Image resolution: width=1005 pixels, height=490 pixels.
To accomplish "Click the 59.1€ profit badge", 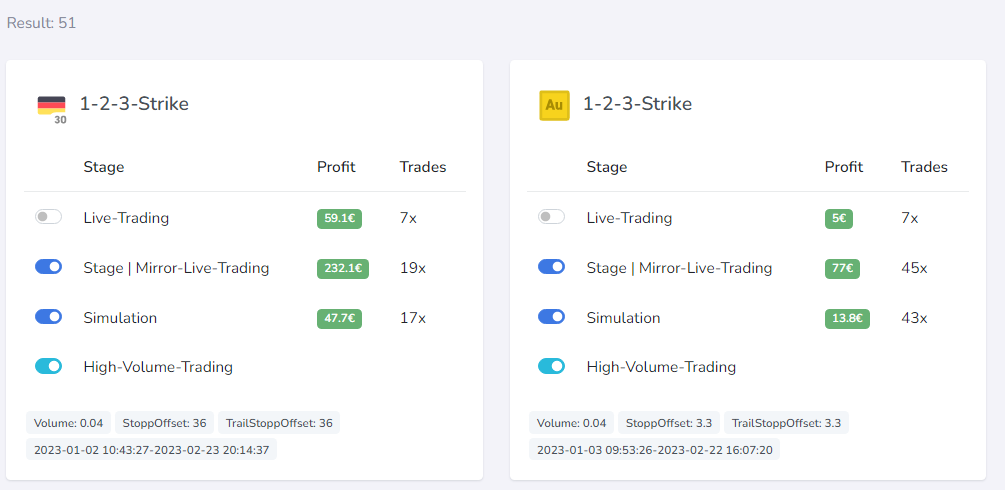I will (340, 219).
